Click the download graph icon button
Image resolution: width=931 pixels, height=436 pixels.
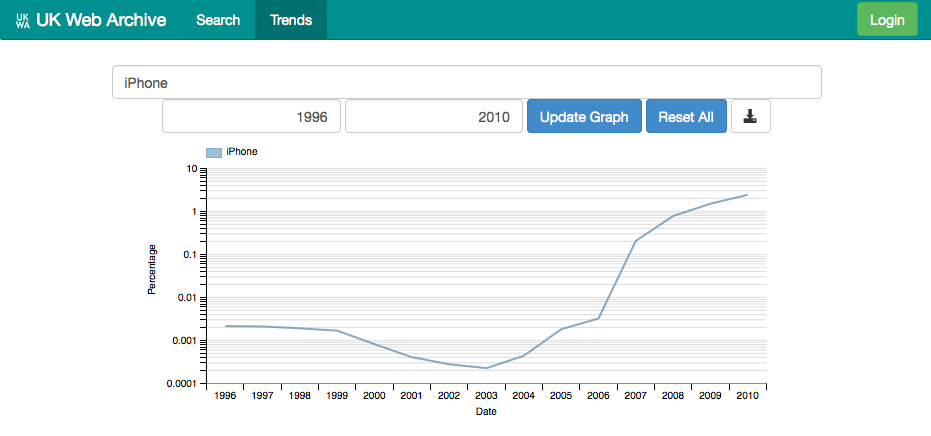(750, 116)
